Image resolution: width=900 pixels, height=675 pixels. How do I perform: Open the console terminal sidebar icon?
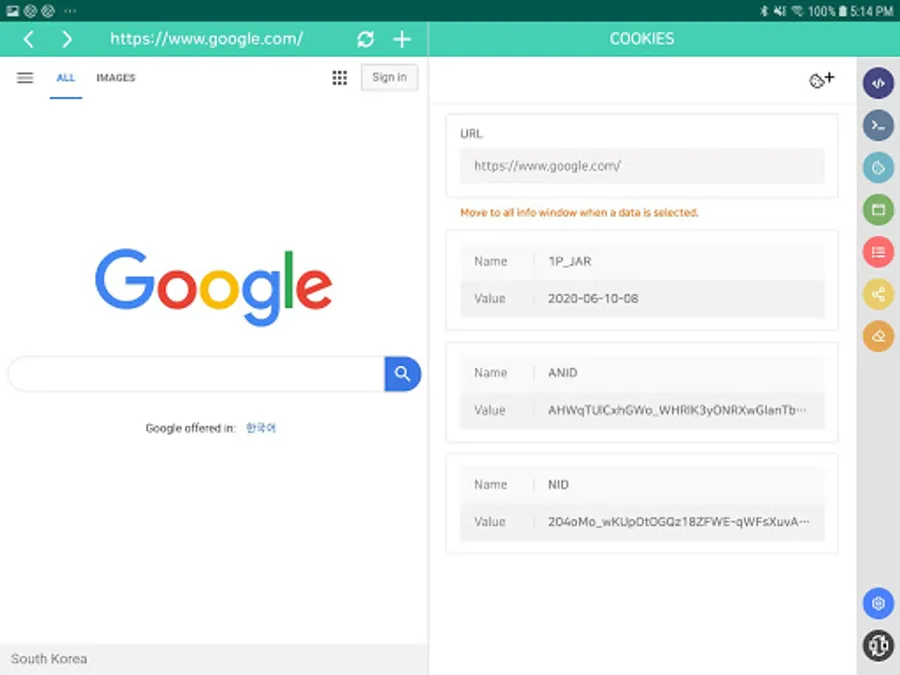tap(878, 125)
